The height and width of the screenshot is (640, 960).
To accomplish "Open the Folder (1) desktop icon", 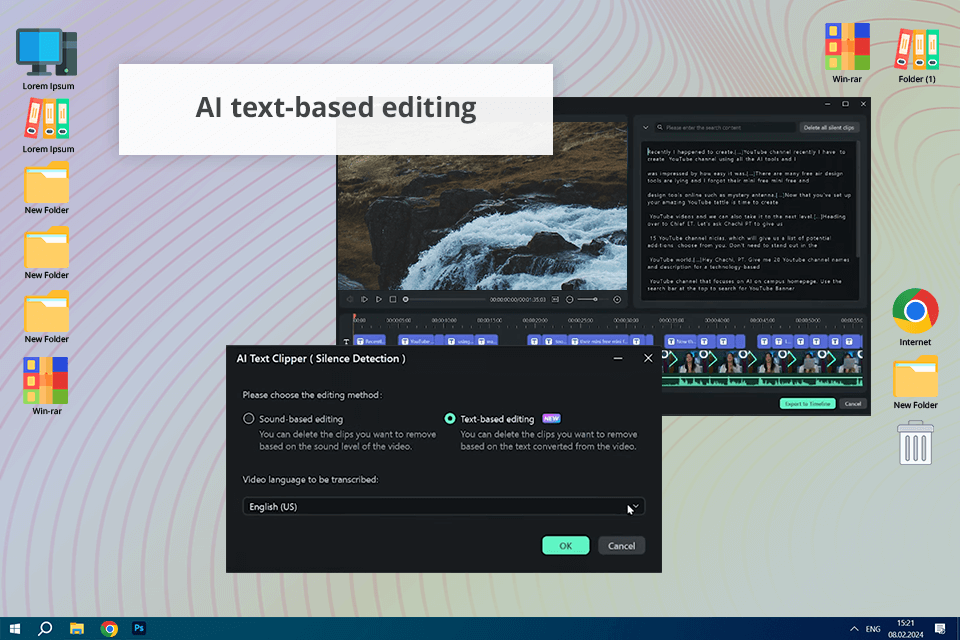I will pos(917,55).
